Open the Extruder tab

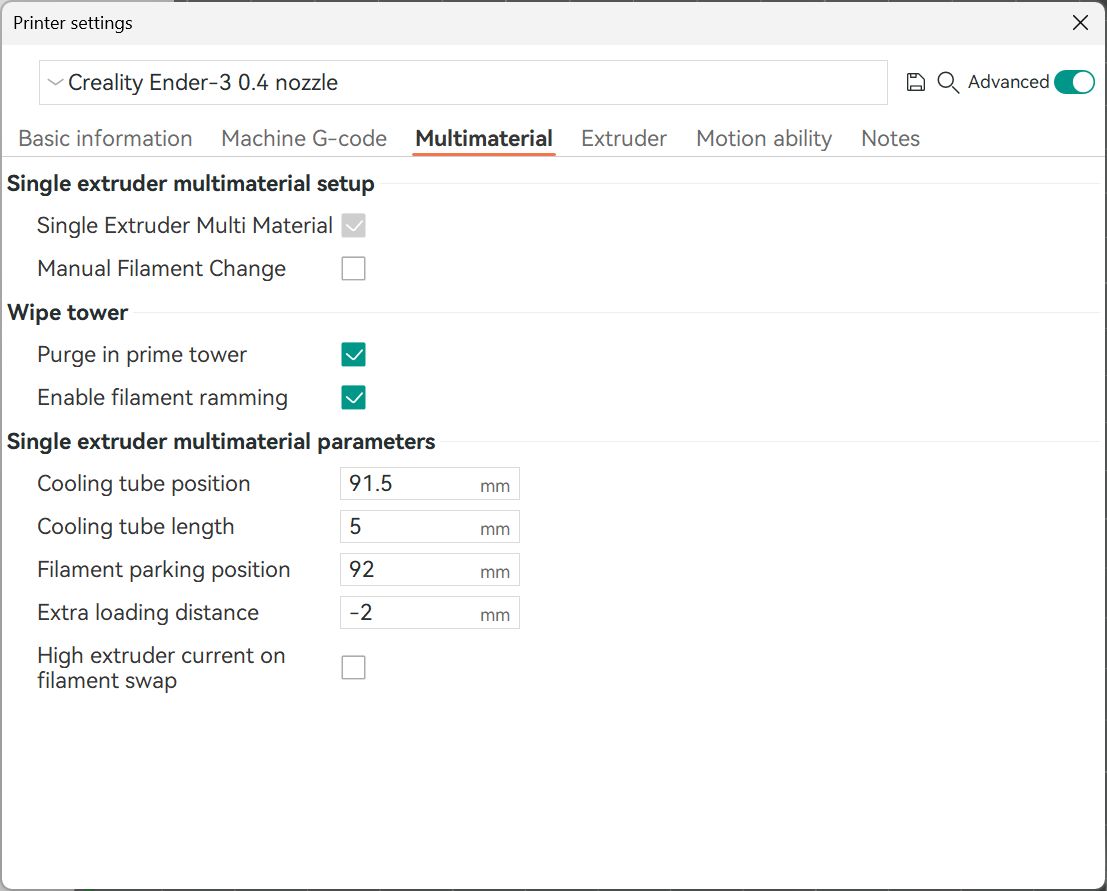tap(624, 138)
